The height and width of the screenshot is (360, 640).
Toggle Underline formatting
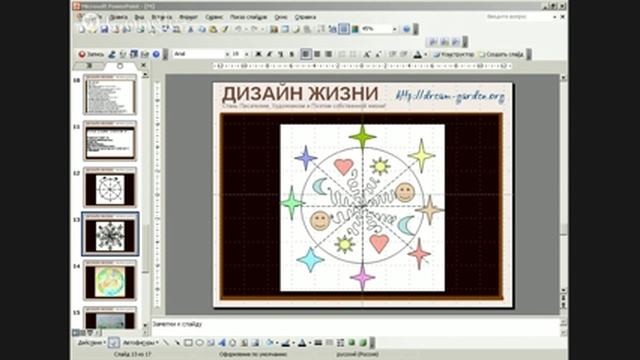click(281, 54)
